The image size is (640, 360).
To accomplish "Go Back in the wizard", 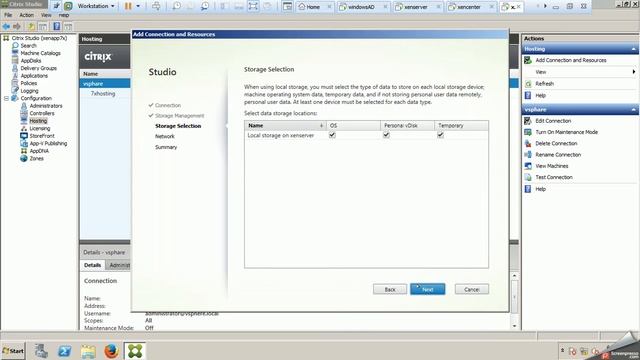I will (x=390, y=289).
